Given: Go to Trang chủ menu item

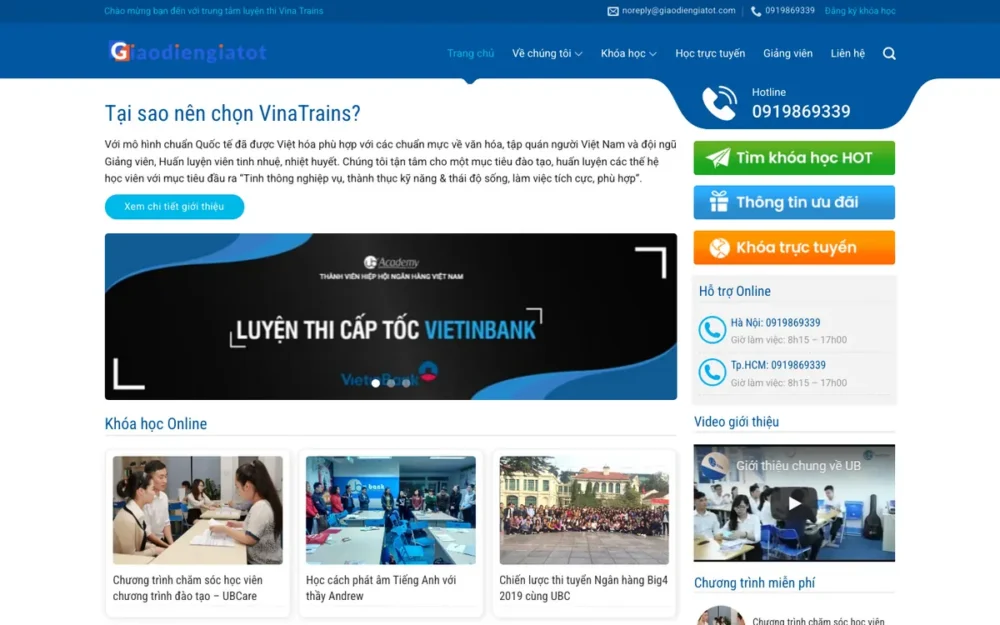Looking at the screenshot, I should coord(471,54).
